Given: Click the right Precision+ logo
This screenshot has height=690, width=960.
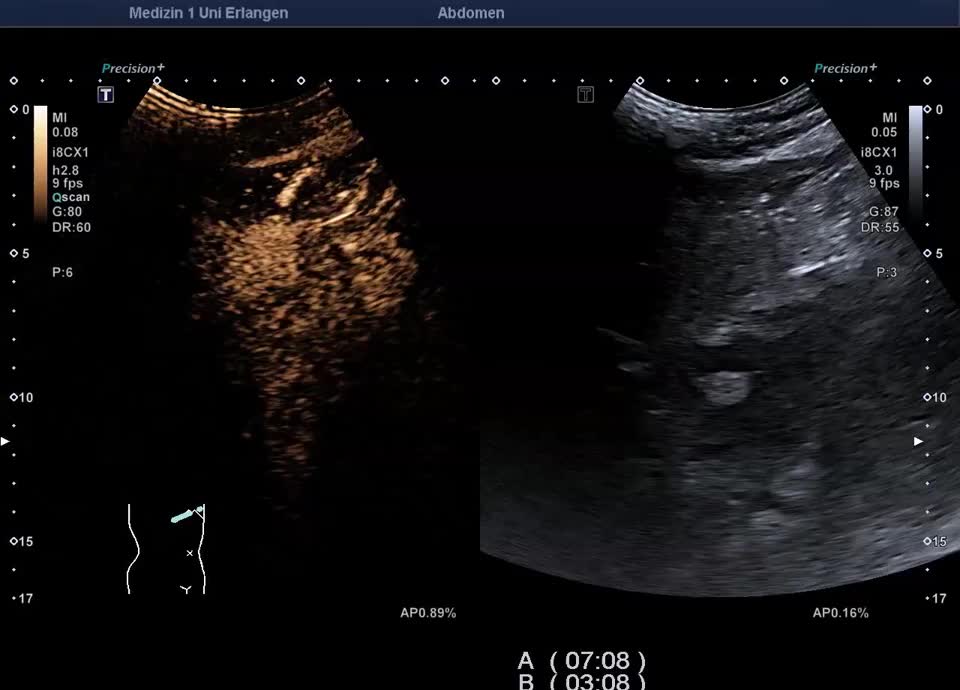Looking at the screenshot, I should point(845,69).
